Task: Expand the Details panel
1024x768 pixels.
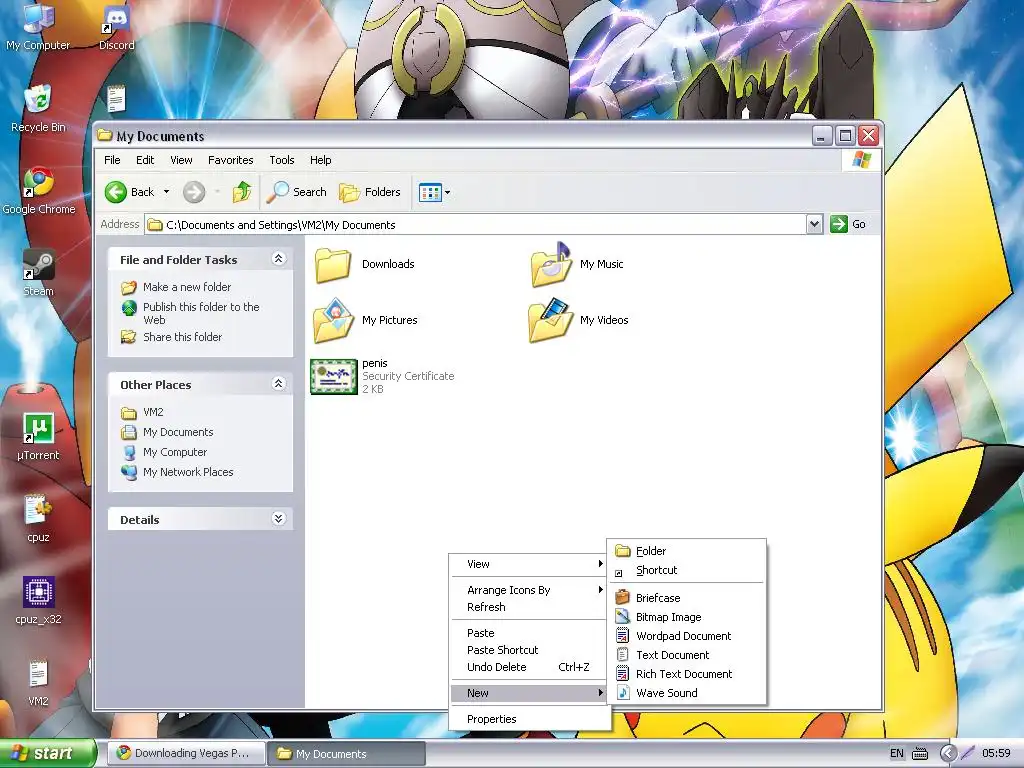Action: 278,519
